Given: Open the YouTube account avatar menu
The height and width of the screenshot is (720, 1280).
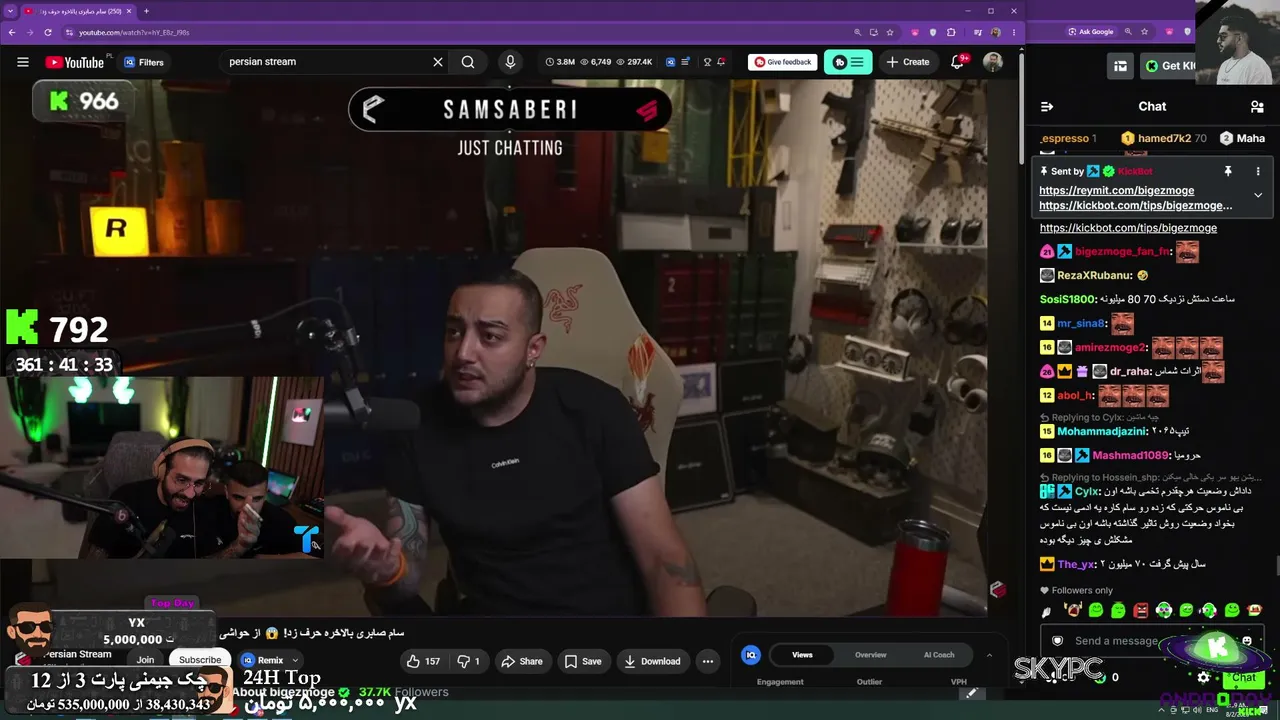Looking at the screenshot, I should pyautogui.click(x=993, y=62).
